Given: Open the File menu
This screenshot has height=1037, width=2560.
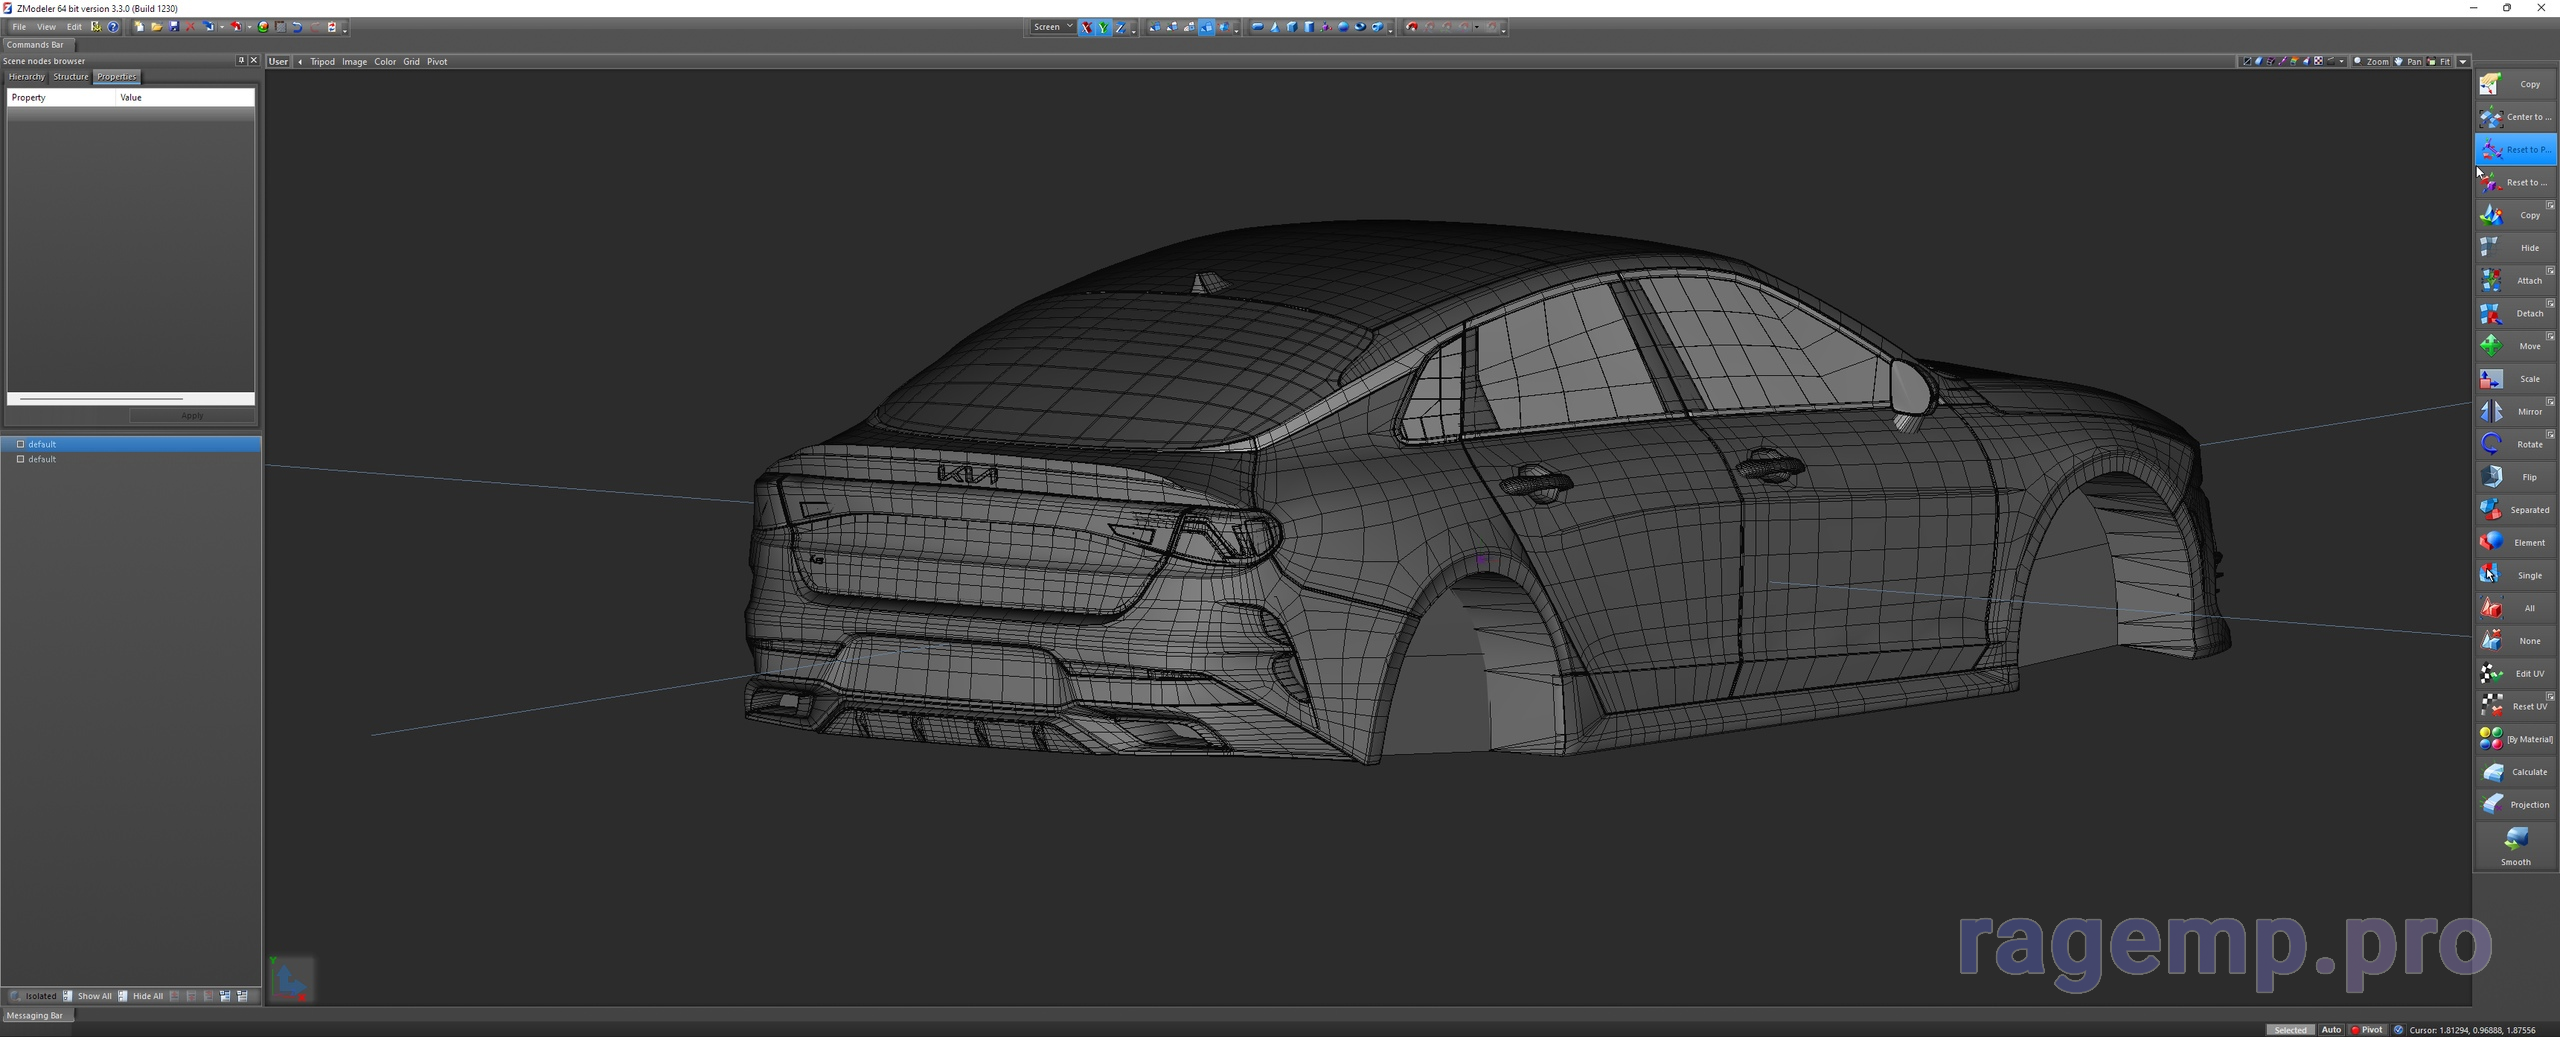Looking at the screenshot, I should (x=19, y=27).
